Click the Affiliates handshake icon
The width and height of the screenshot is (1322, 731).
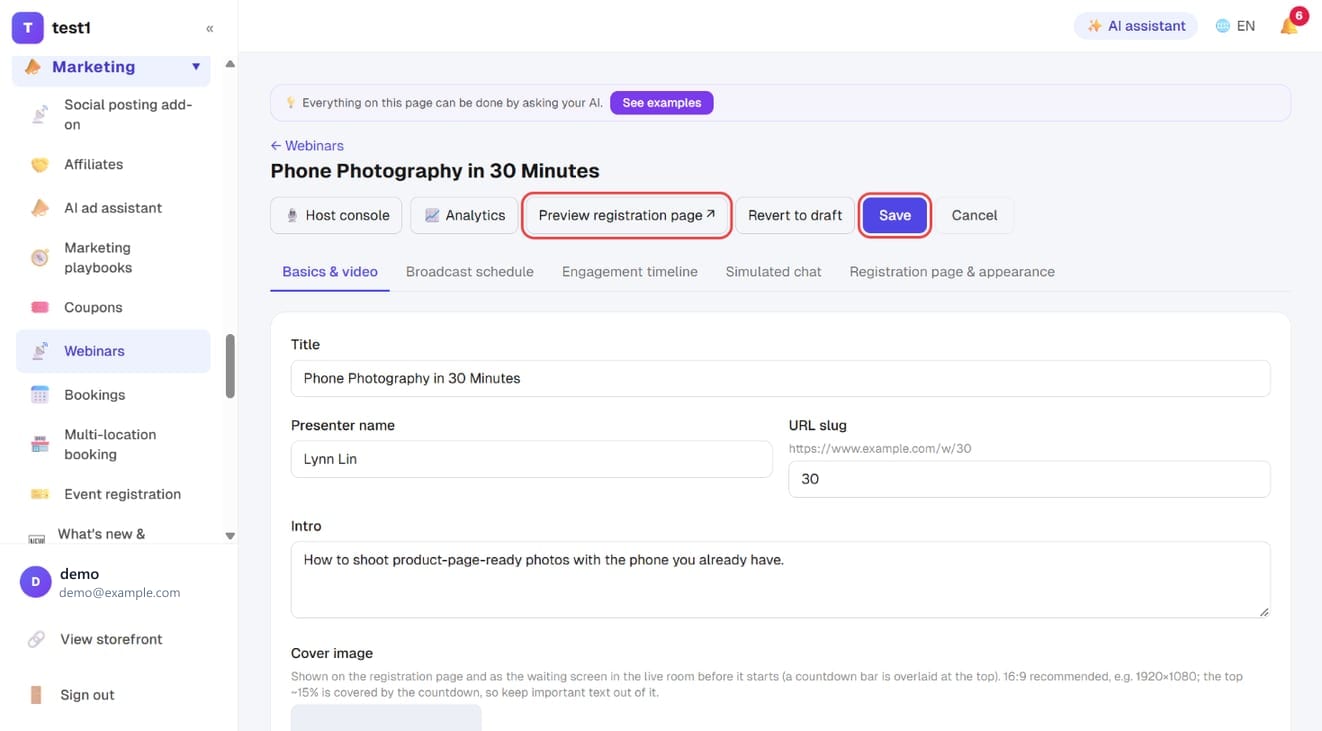pos(40,164)
